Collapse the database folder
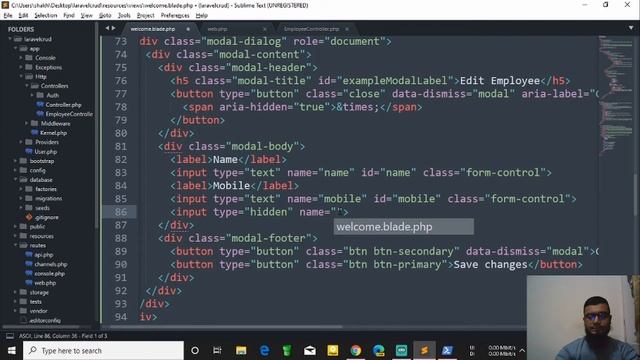 (x=16, y=180)
